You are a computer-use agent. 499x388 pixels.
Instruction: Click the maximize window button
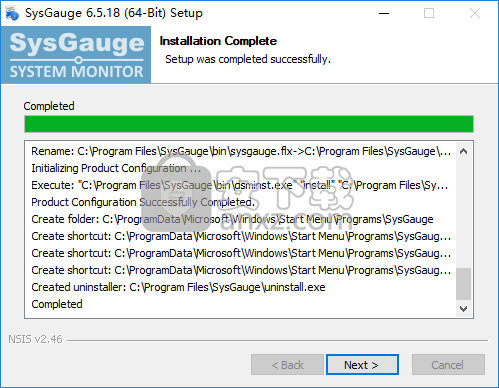click(x=429, y=13)
